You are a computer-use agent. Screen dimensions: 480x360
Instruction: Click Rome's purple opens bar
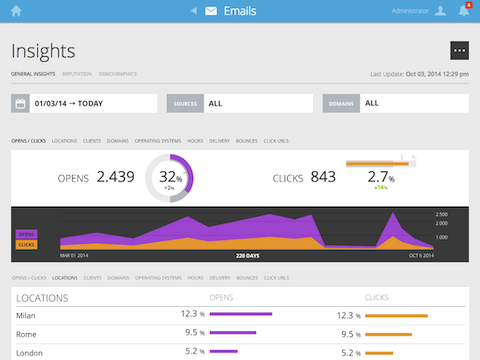pyautogui.click(x=233, y=332)
